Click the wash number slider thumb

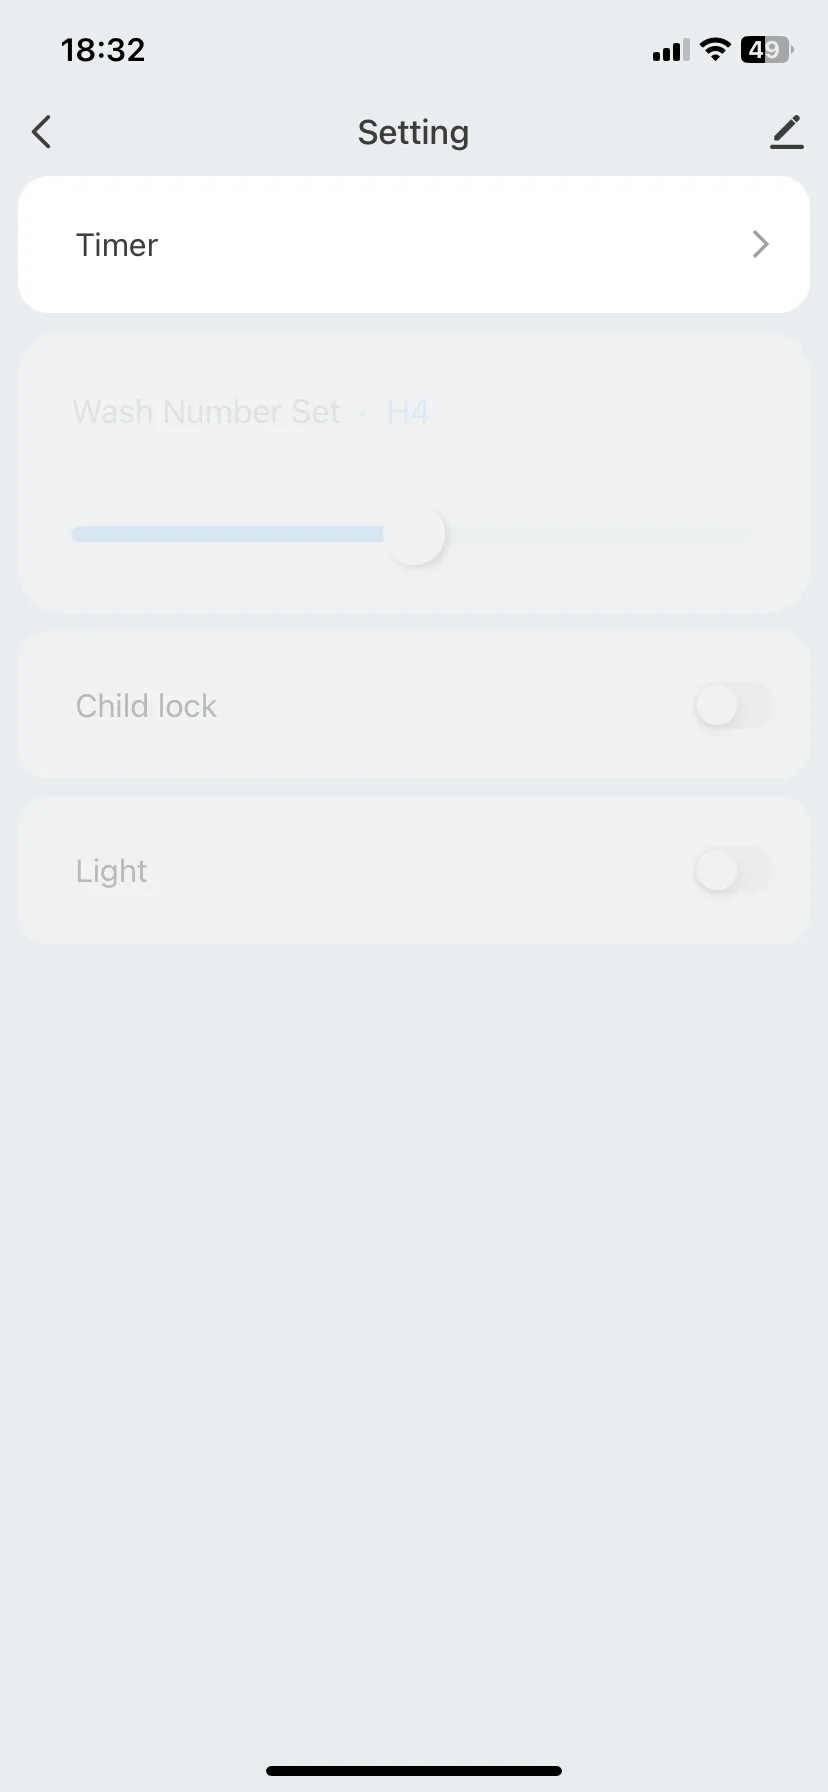(415, 535)
